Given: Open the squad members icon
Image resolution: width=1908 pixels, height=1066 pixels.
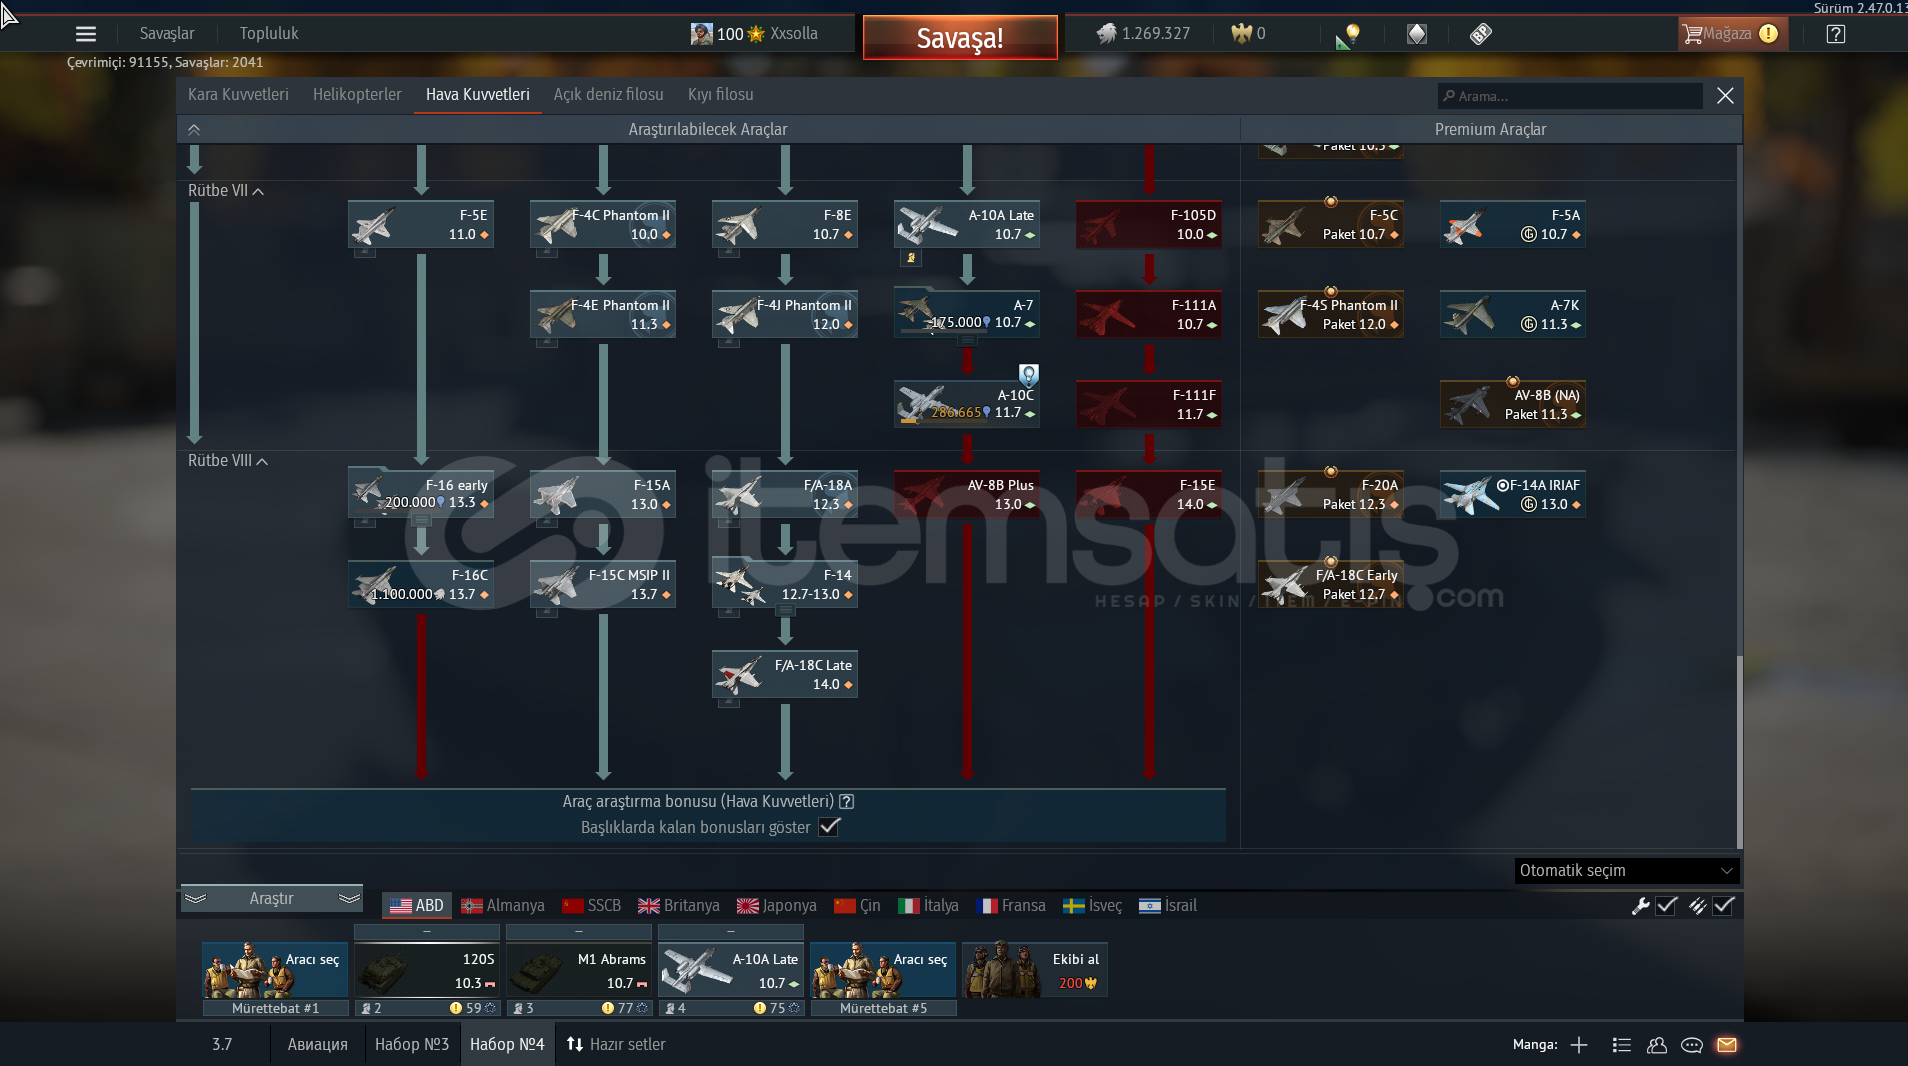Looking at the screenshot, I should click(1657, 1045).
